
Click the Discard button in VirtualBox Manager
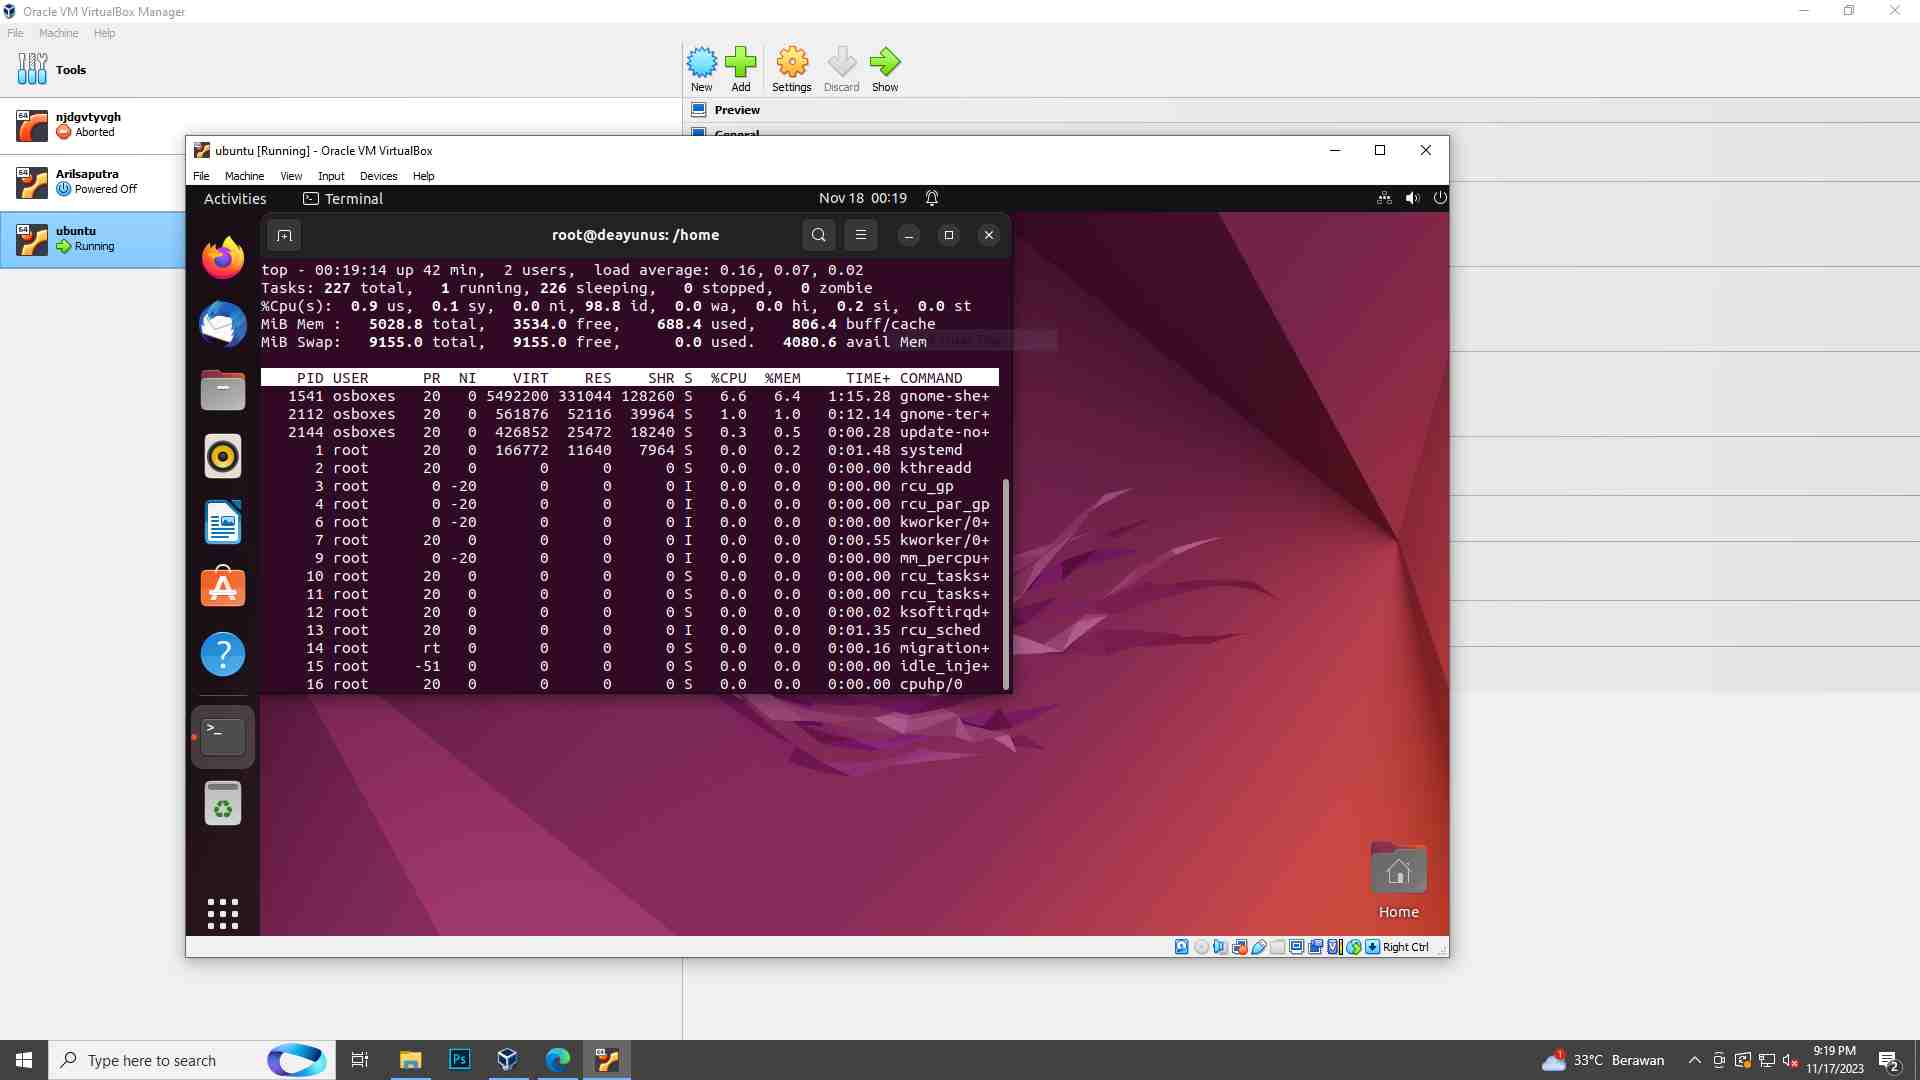841,69
